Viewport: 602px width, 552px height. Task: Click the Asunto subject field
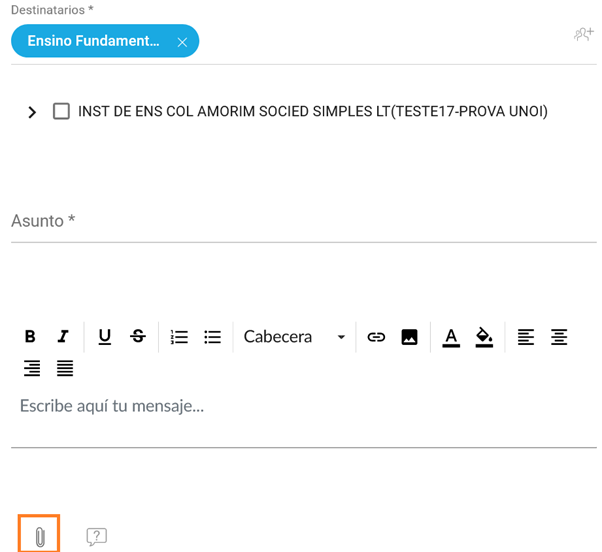click(x=303, y=222)
